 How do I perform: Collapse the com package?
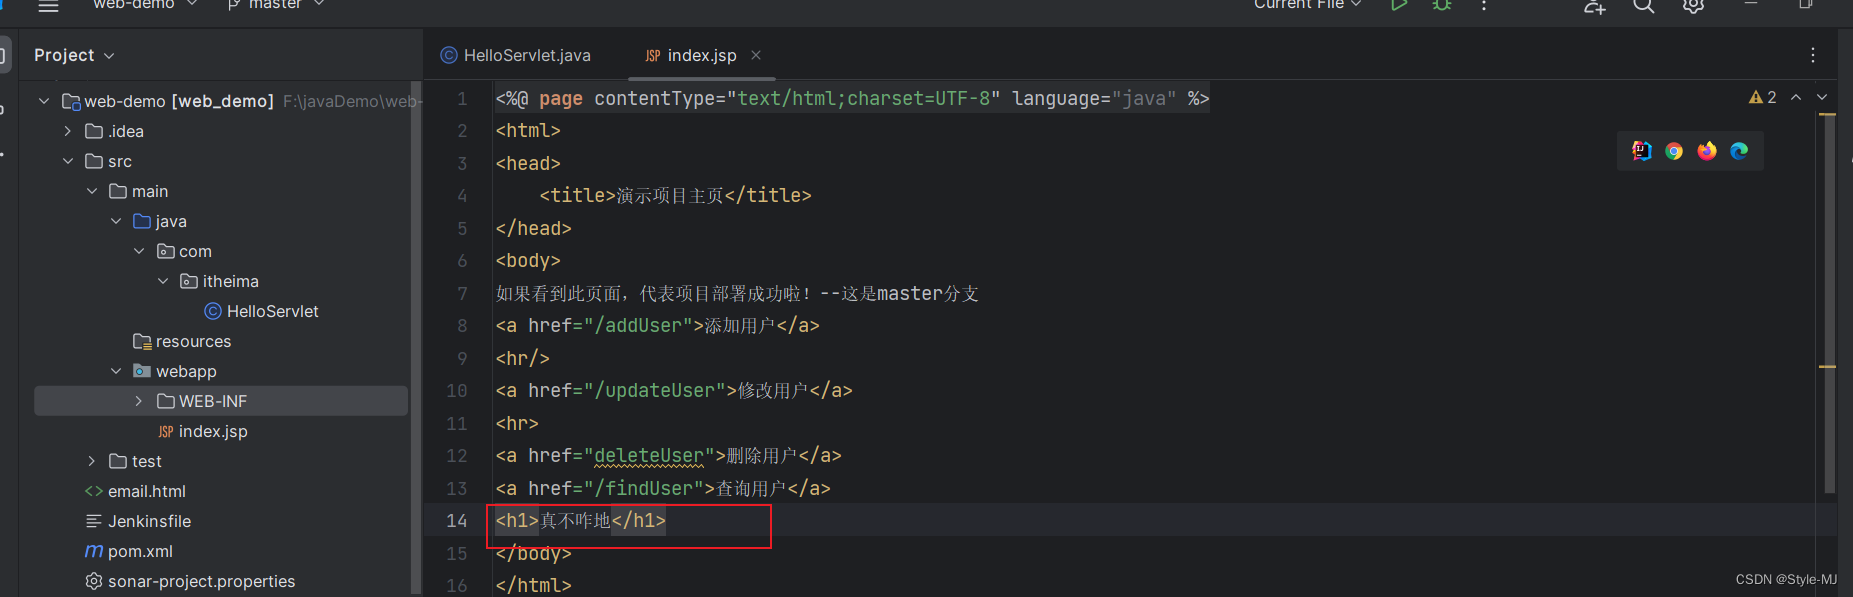(x=139, y=251)
